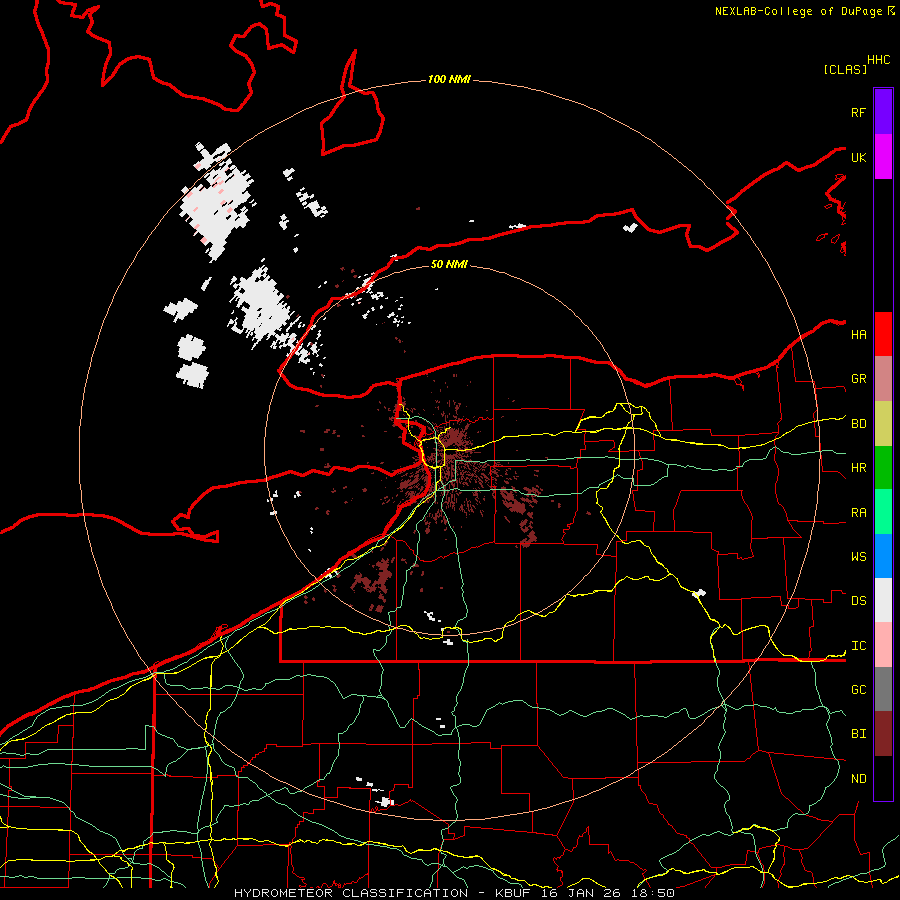Click the WS legend label
Screen dimensions: 900x900
click(x=858, y=557)
